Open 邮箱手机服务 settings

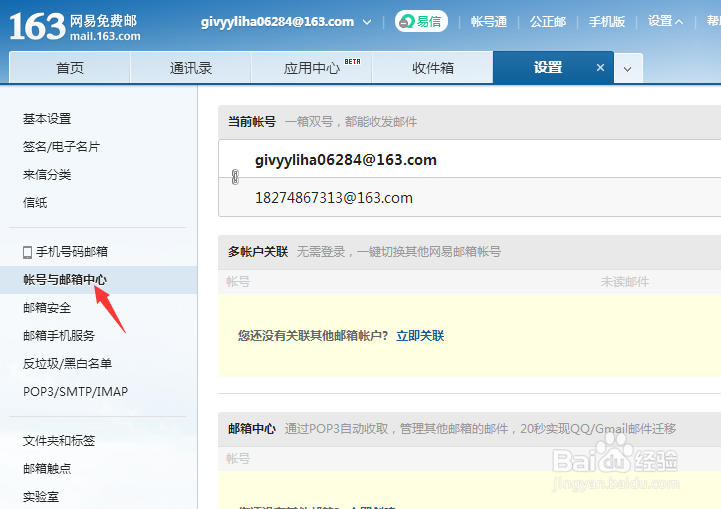click(59, 336)
